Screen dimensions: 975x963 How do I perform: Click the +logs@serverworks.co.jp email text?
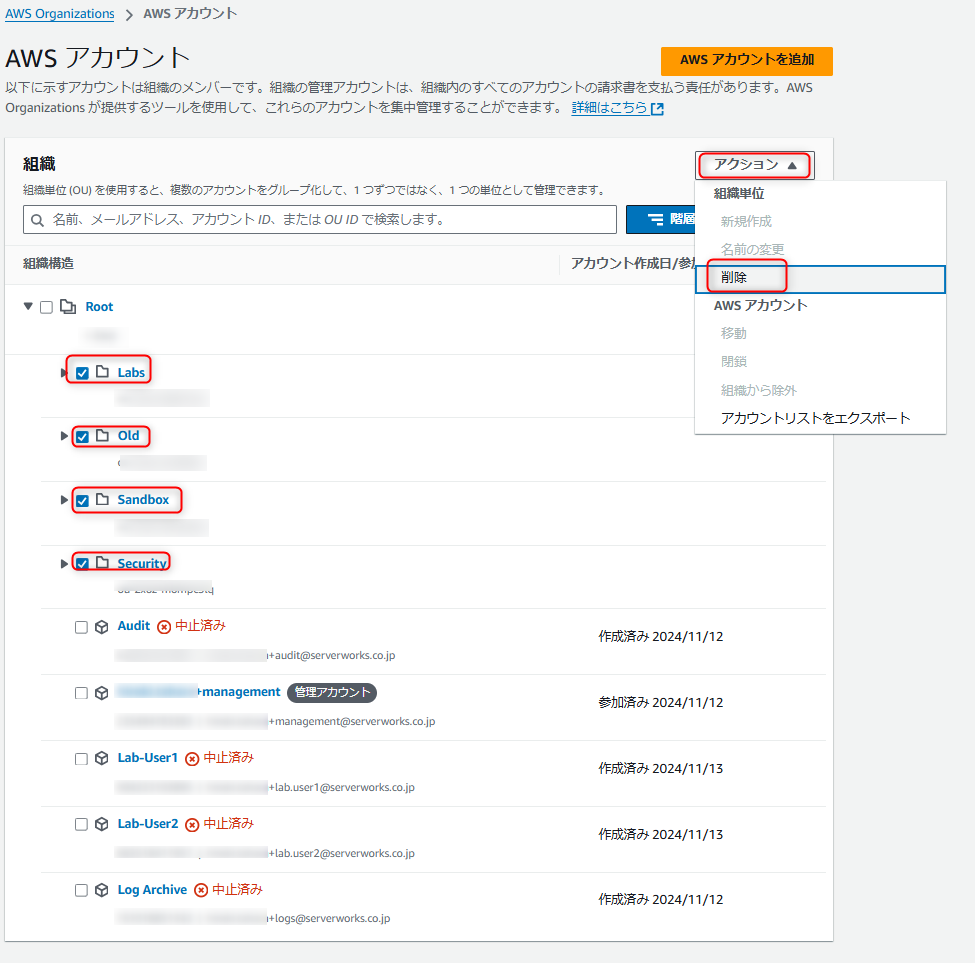pyautogui.click(x=329, y=918)
